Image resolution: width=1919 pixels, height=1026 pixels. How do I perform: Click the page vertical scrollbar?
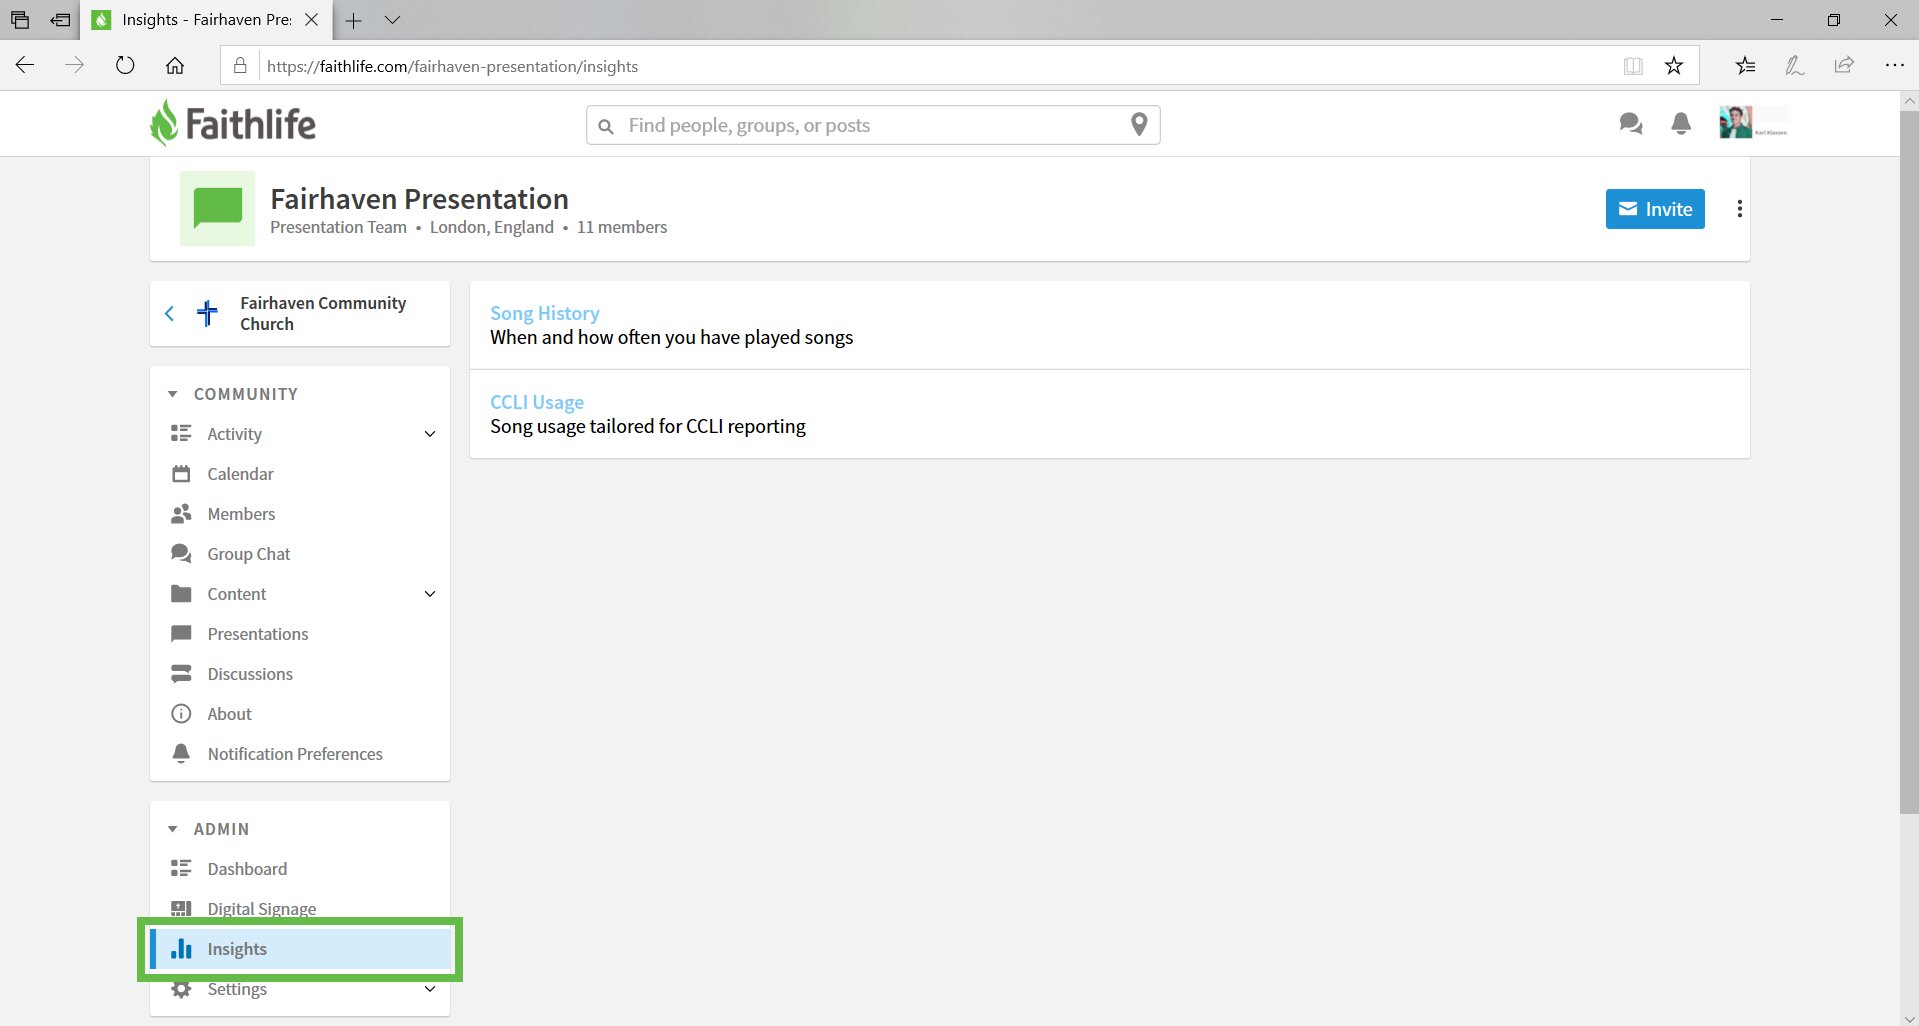coord(1909,463)
